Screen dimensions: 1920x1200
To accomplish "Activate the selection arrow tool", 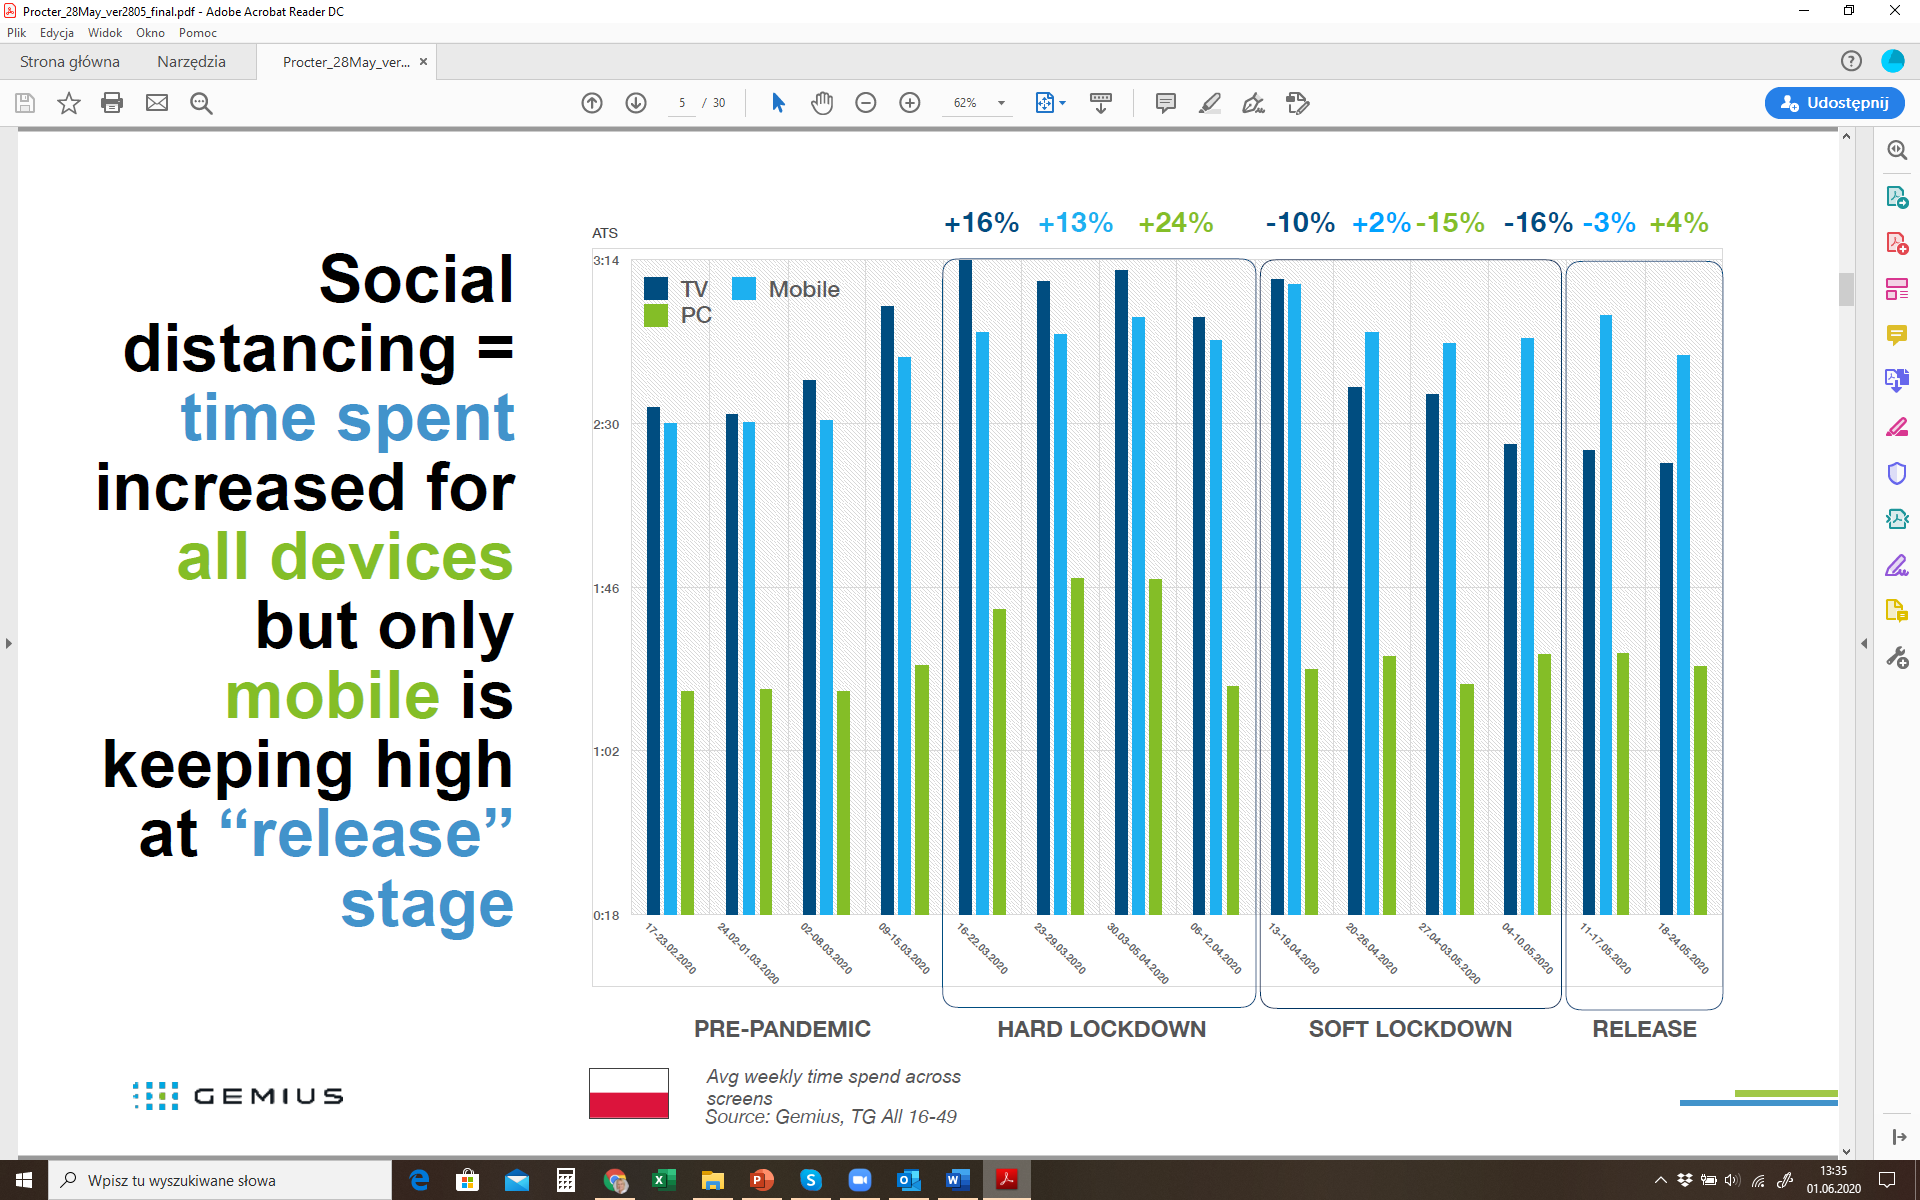I will click(778, 103).
